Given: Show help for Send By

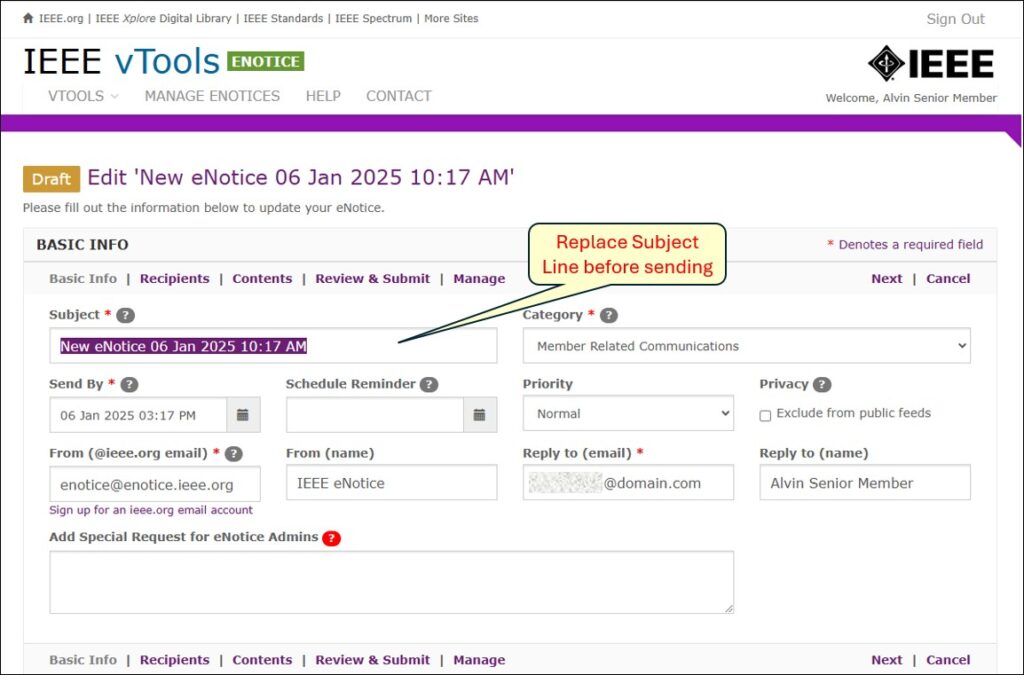Looking at the screenshot, I should tap(129, 385).
